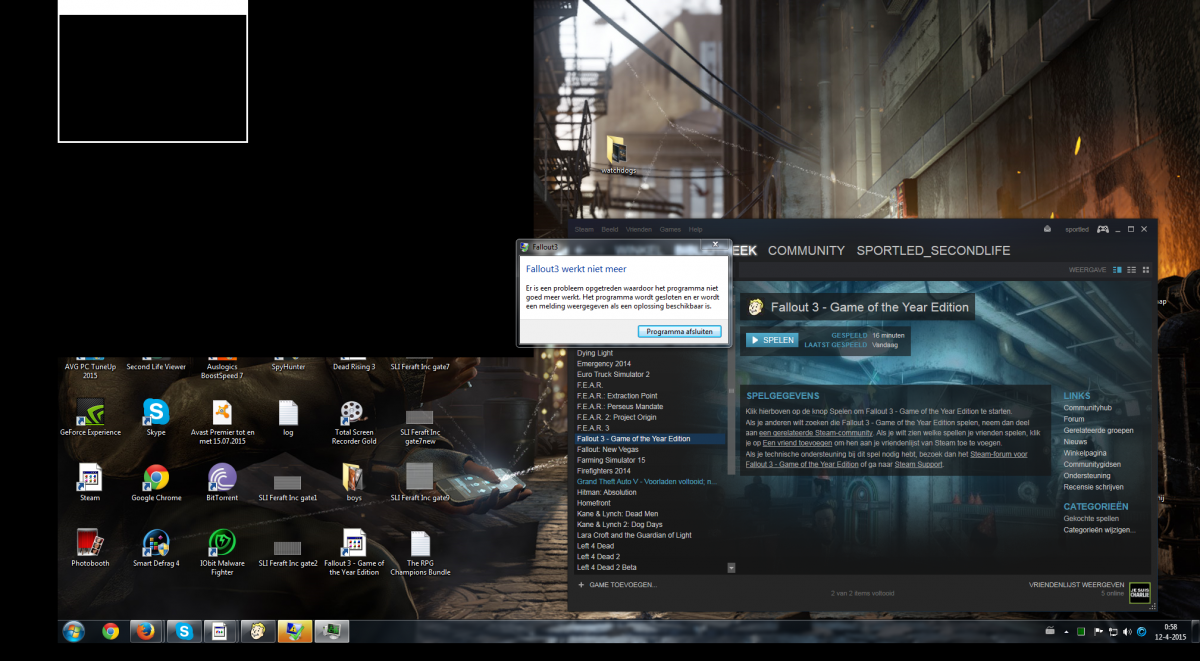Open Skype desktop shortcut
1200x661 pixels.
[x=156, y=418]
